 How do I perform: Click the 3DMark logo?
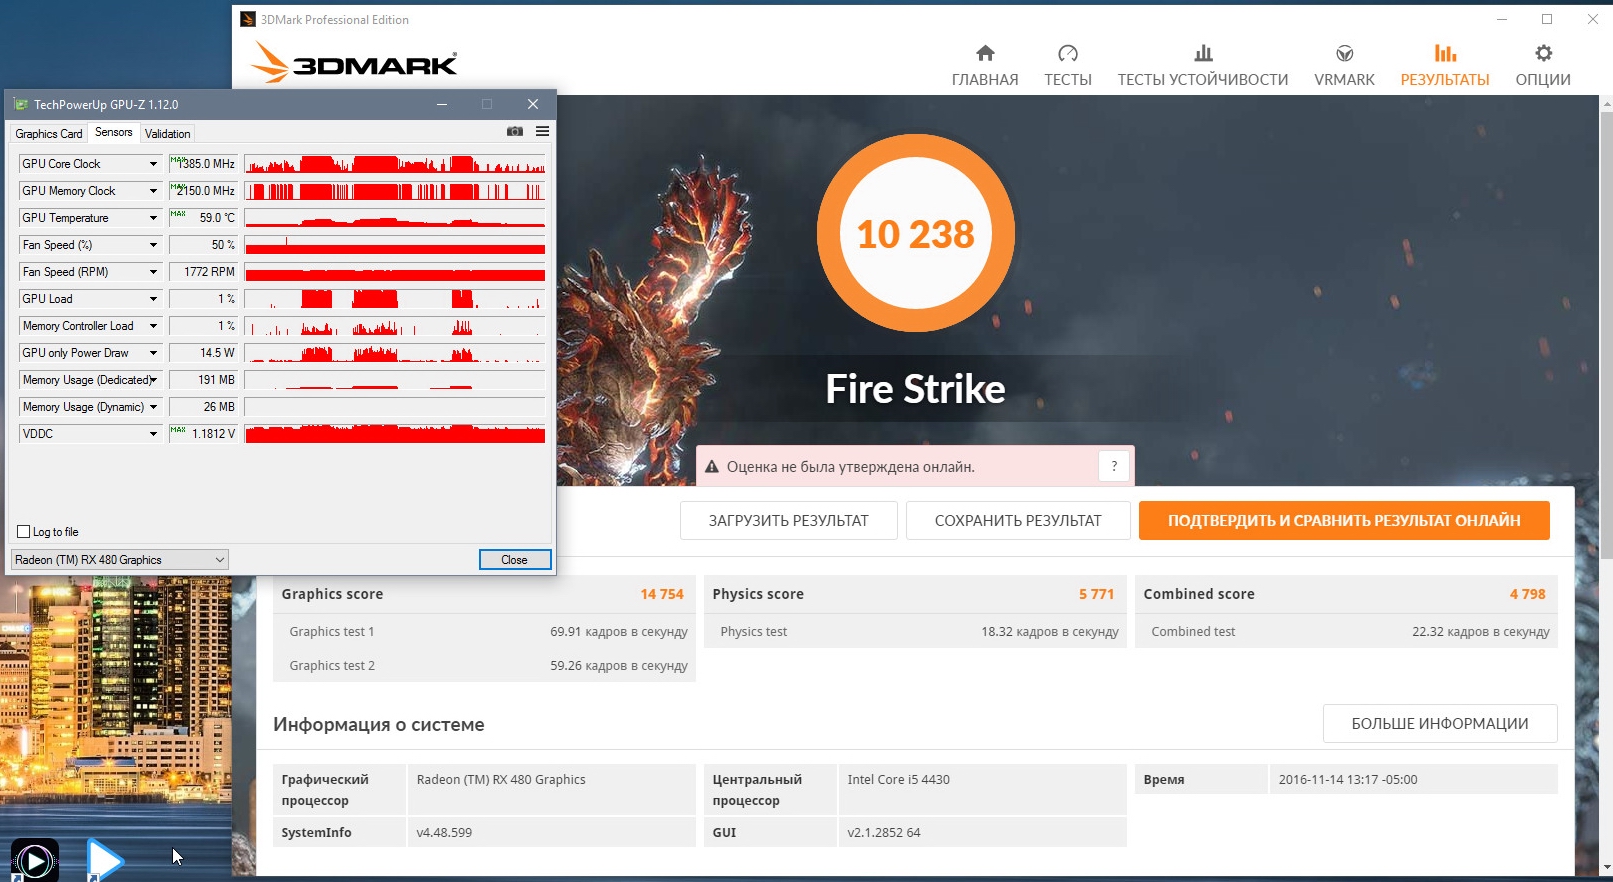(x=353, y=62)
